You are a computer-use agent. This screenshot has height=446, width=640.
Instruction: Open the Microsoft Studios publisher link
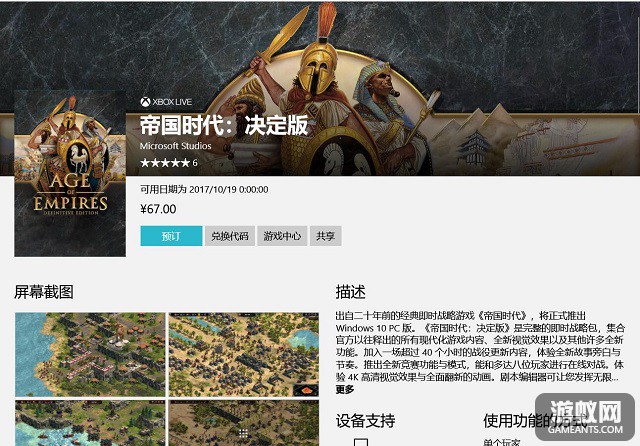176,146
